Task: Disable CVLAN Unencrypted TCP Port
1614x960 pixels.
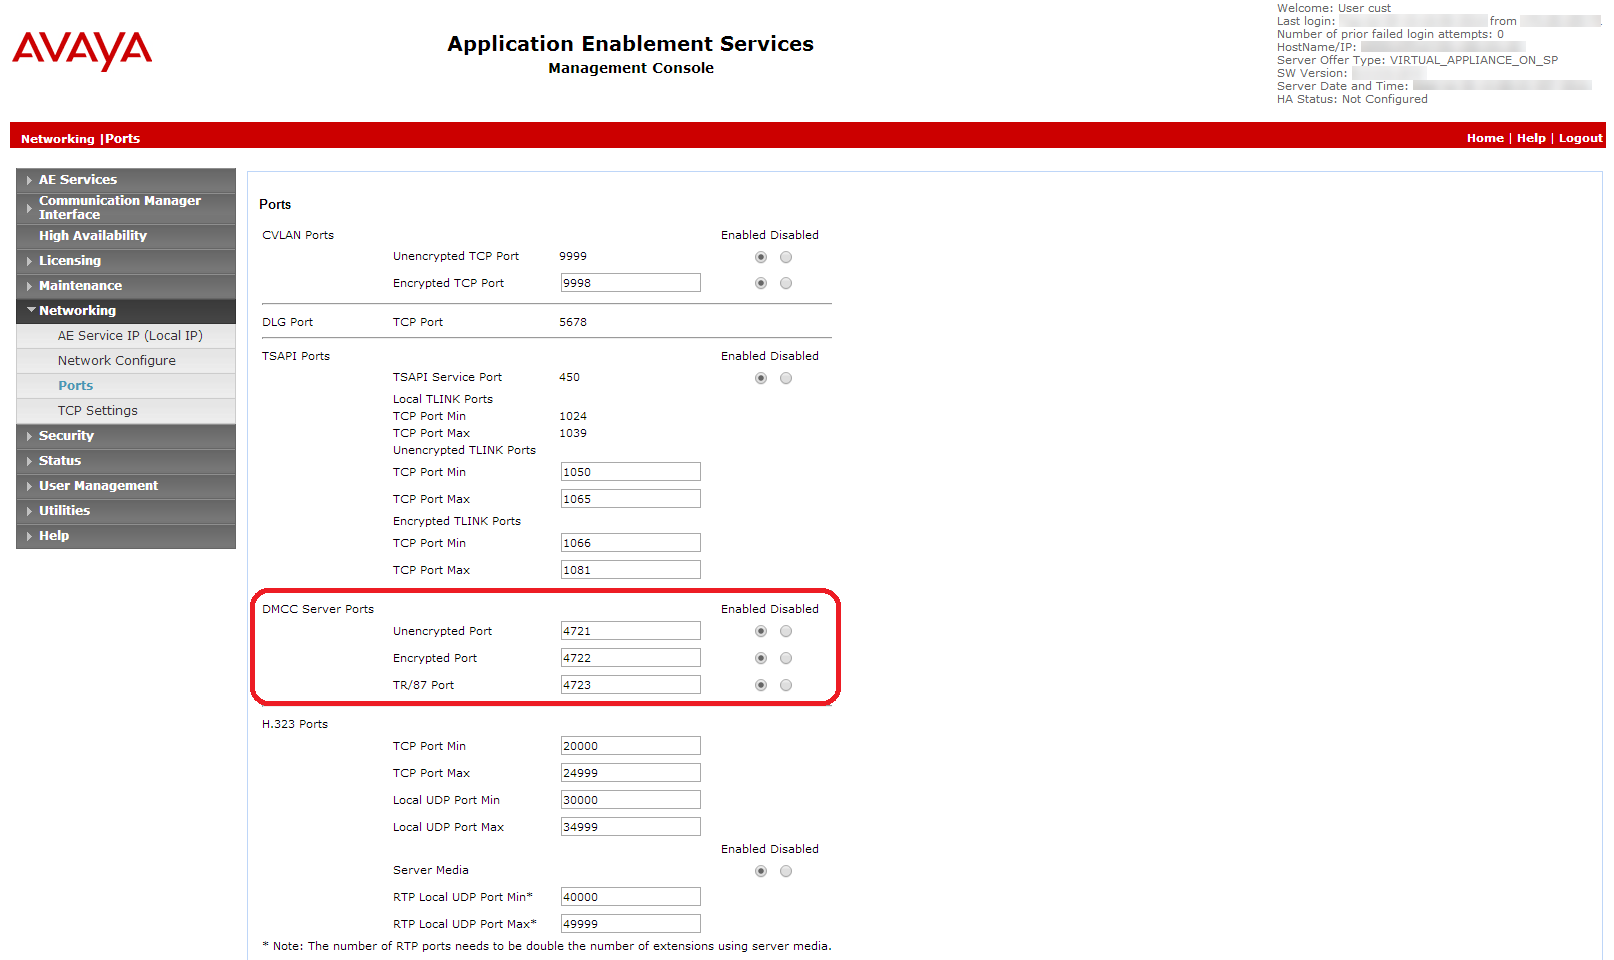Action: tap(786, 257)
